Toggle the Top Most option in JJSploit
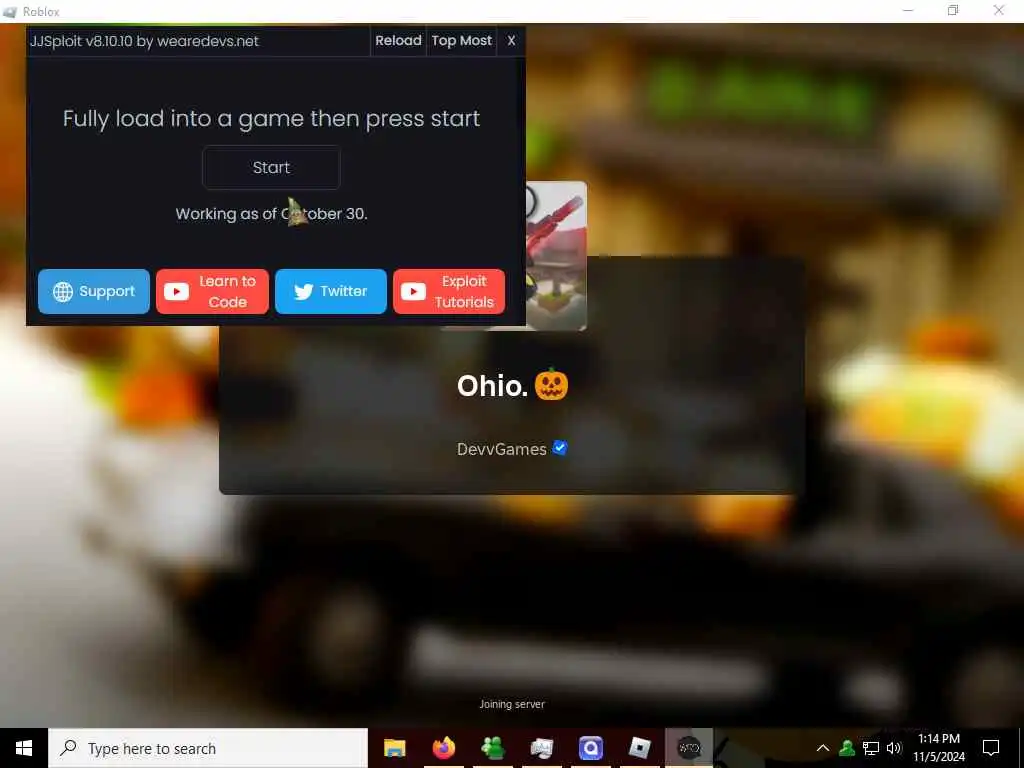 click(461, 40)
